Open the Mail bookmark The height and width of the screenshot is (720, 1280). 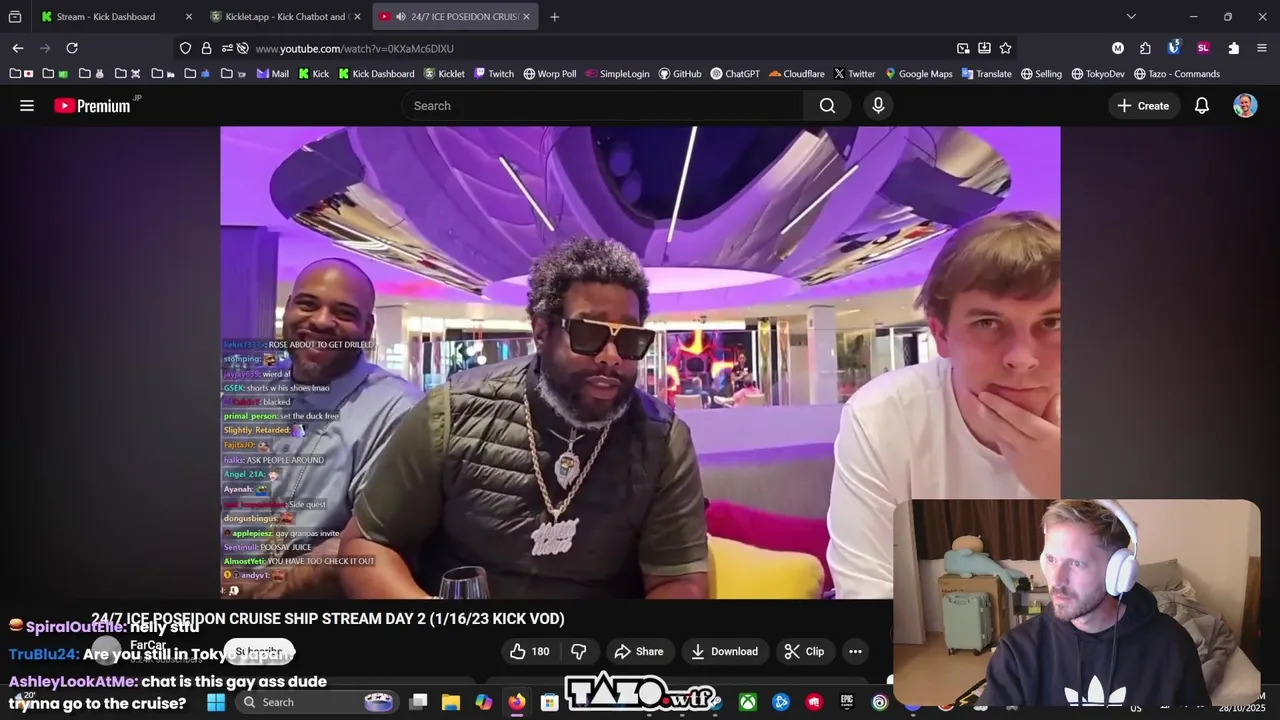click(272, 73)
